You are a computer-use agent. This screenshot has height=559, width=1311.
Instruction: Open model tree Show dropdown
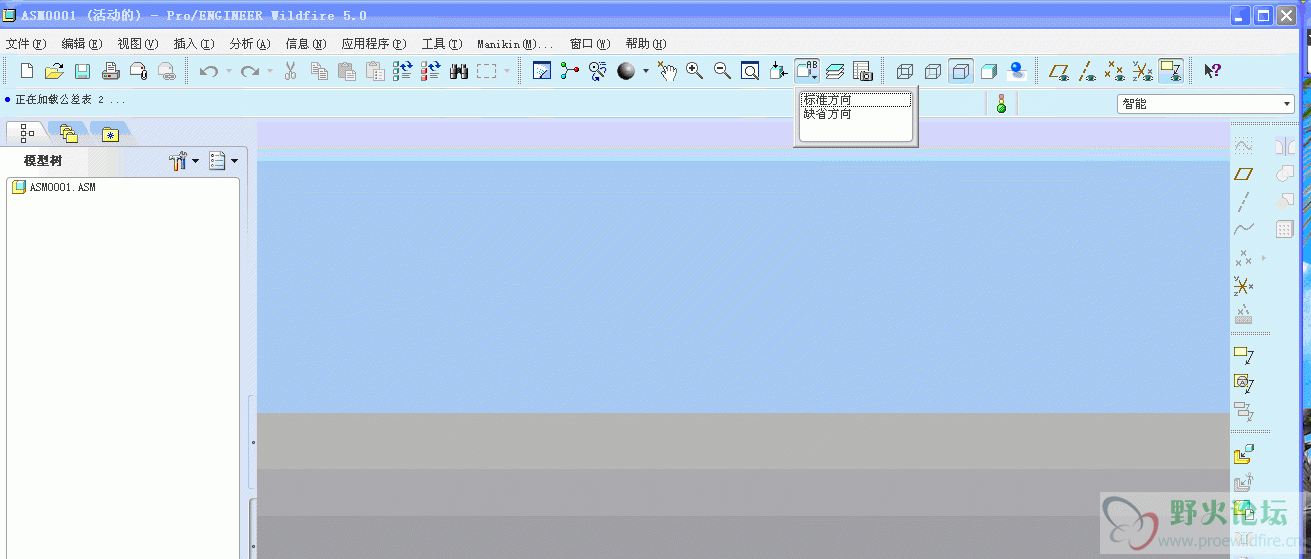point(184,161)
